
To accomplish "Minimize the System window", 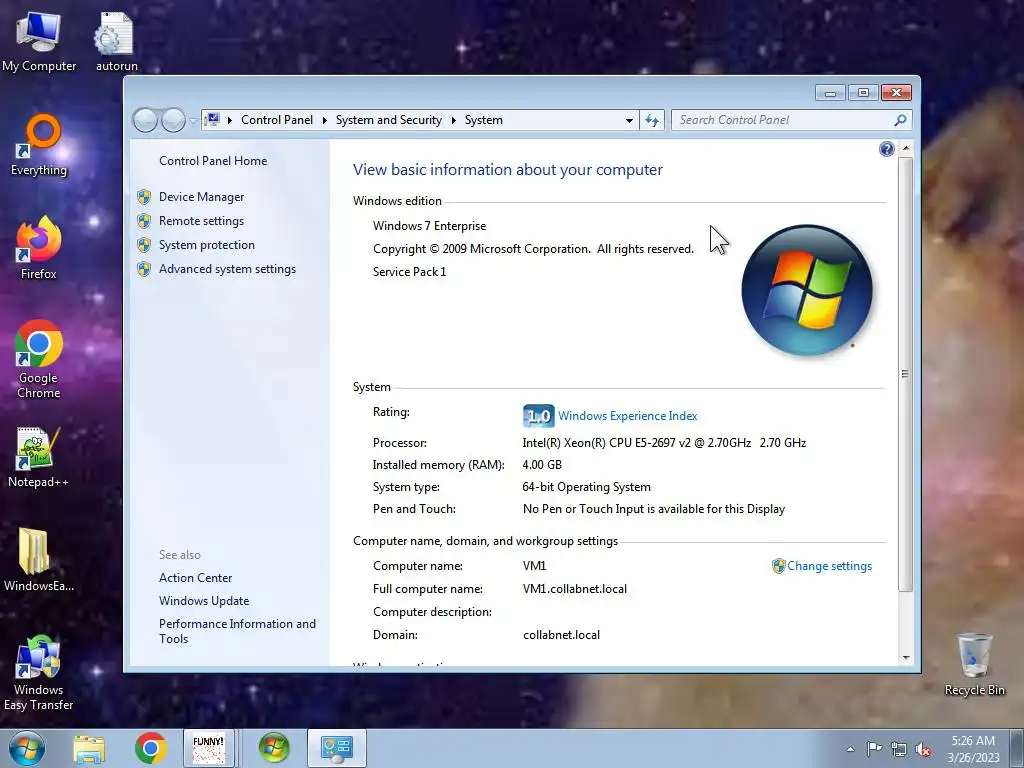I will (830, 93).
